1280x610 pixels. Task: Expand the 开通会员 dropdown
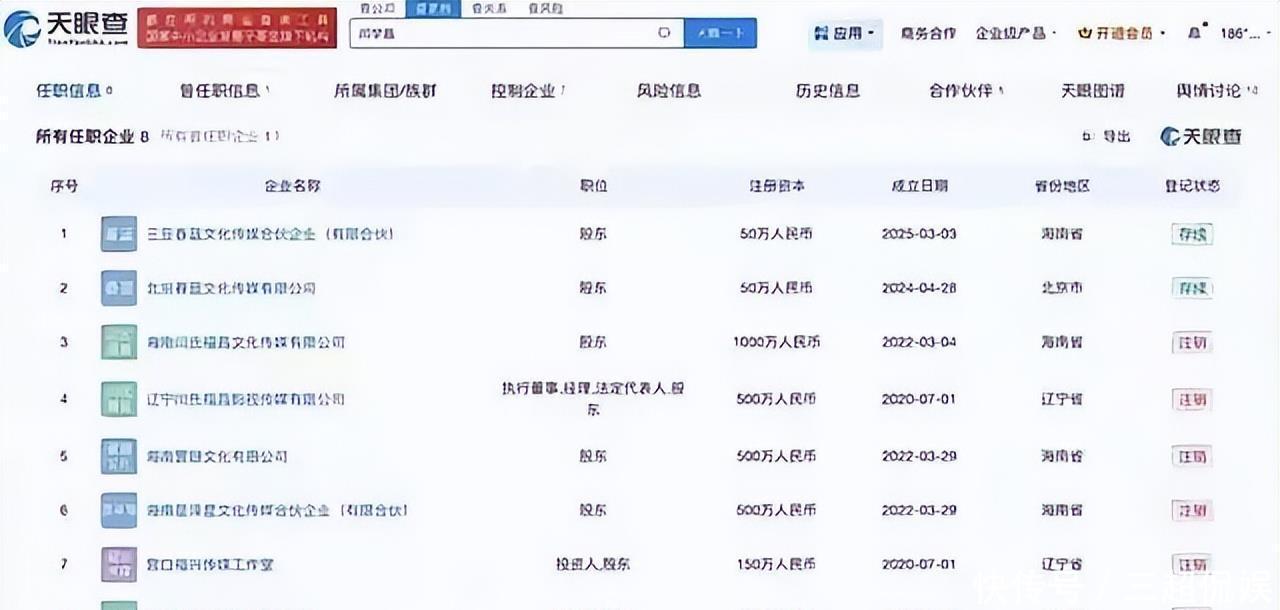point(1121,33)
